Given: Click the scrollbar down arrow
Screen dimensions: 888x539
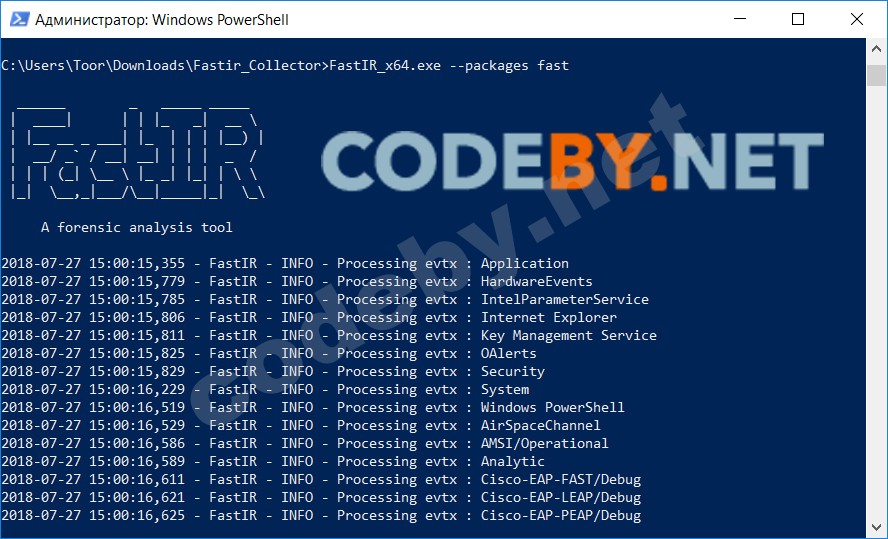Looking at the screenshot, I should (x=877, y=528).
